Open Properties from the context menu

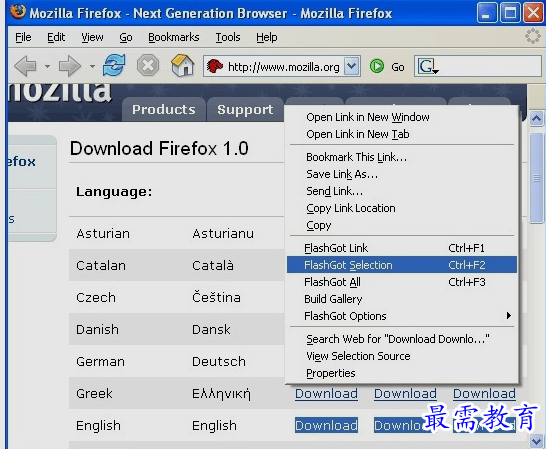click(x=401, y=373)
